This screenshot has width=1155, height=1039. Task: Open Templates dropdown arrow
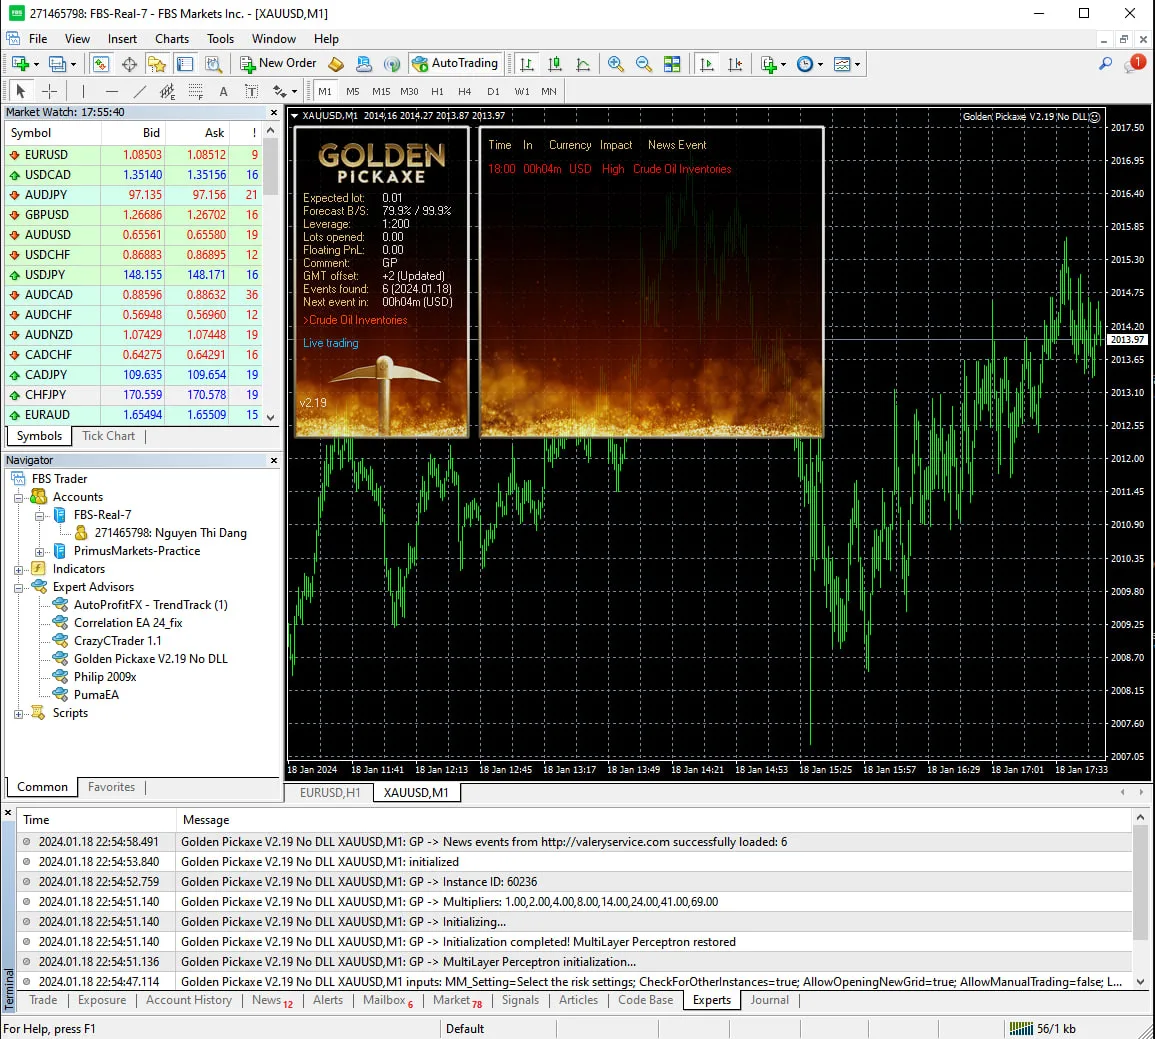coord(857,65)
